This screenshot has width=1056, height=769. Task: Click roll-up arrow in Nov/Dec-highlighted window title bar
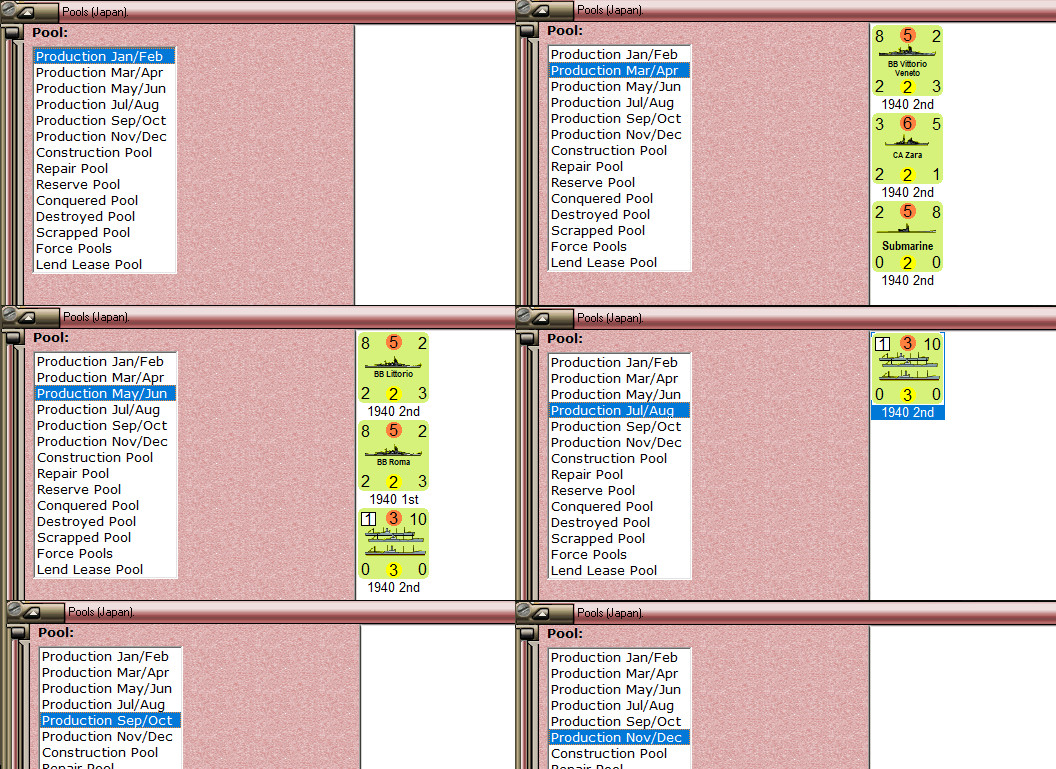[541, 613]
